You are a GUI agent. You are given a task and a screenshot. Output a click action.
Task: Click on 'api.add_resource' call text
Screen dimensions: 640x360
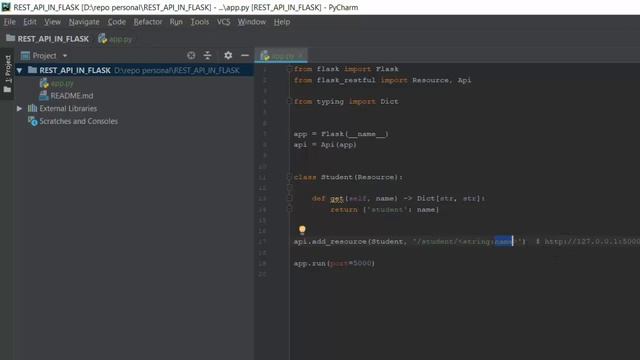tap(330, 242)
